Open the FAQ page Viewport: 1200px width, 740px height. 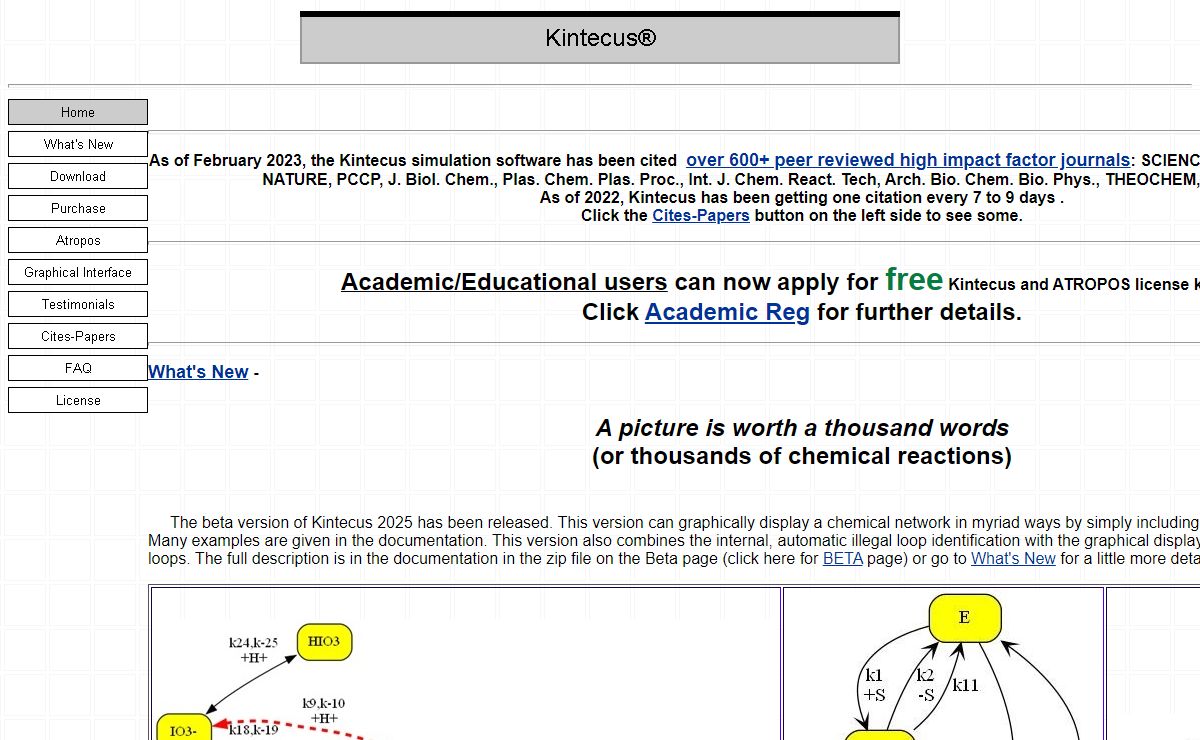[x=78, y=368]
